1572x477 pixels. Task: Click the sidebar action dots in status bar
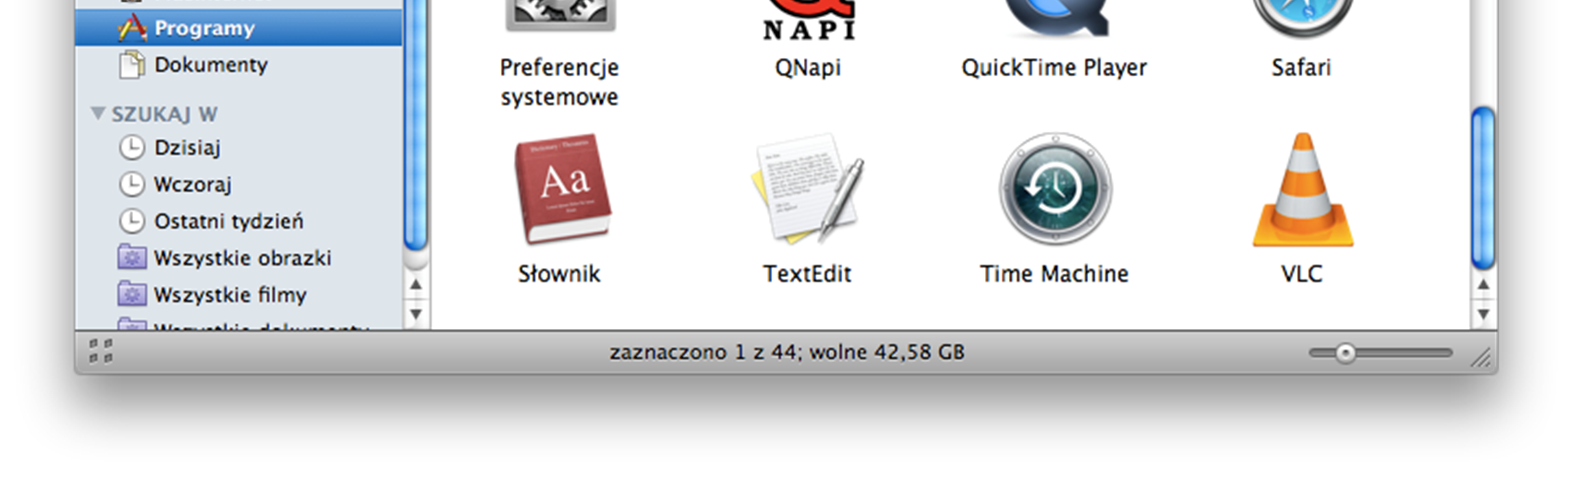pyautogui.click(x=100, y=351)
